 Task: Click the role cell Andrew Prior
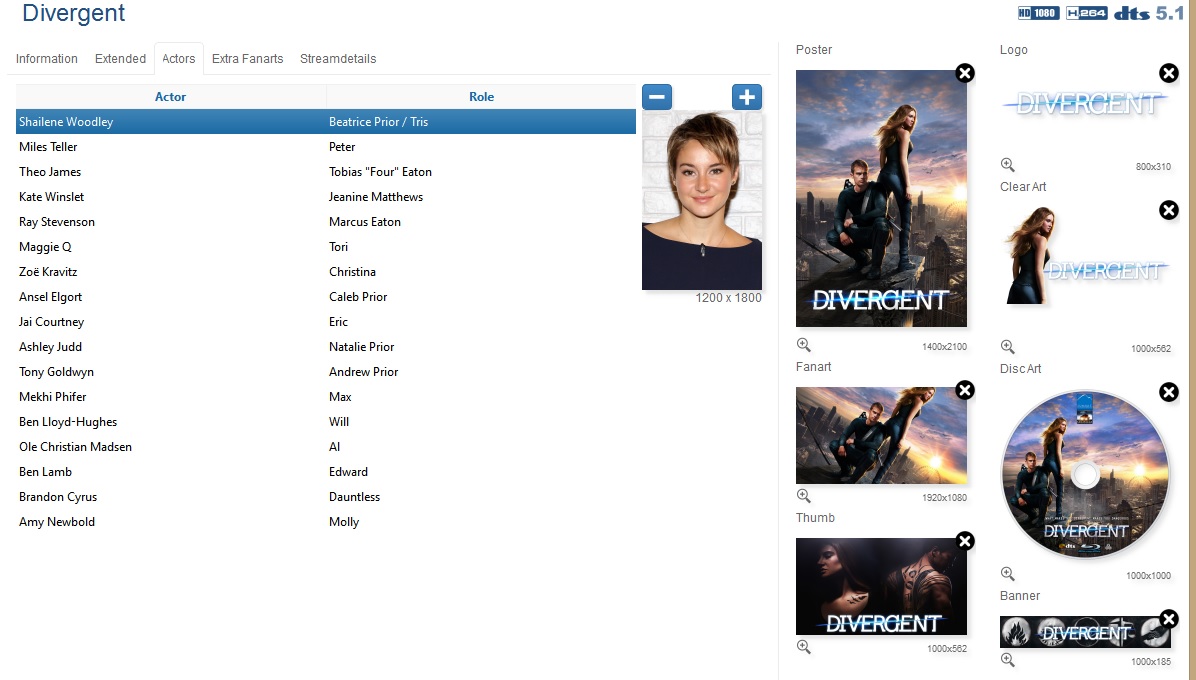click(364, 372)
